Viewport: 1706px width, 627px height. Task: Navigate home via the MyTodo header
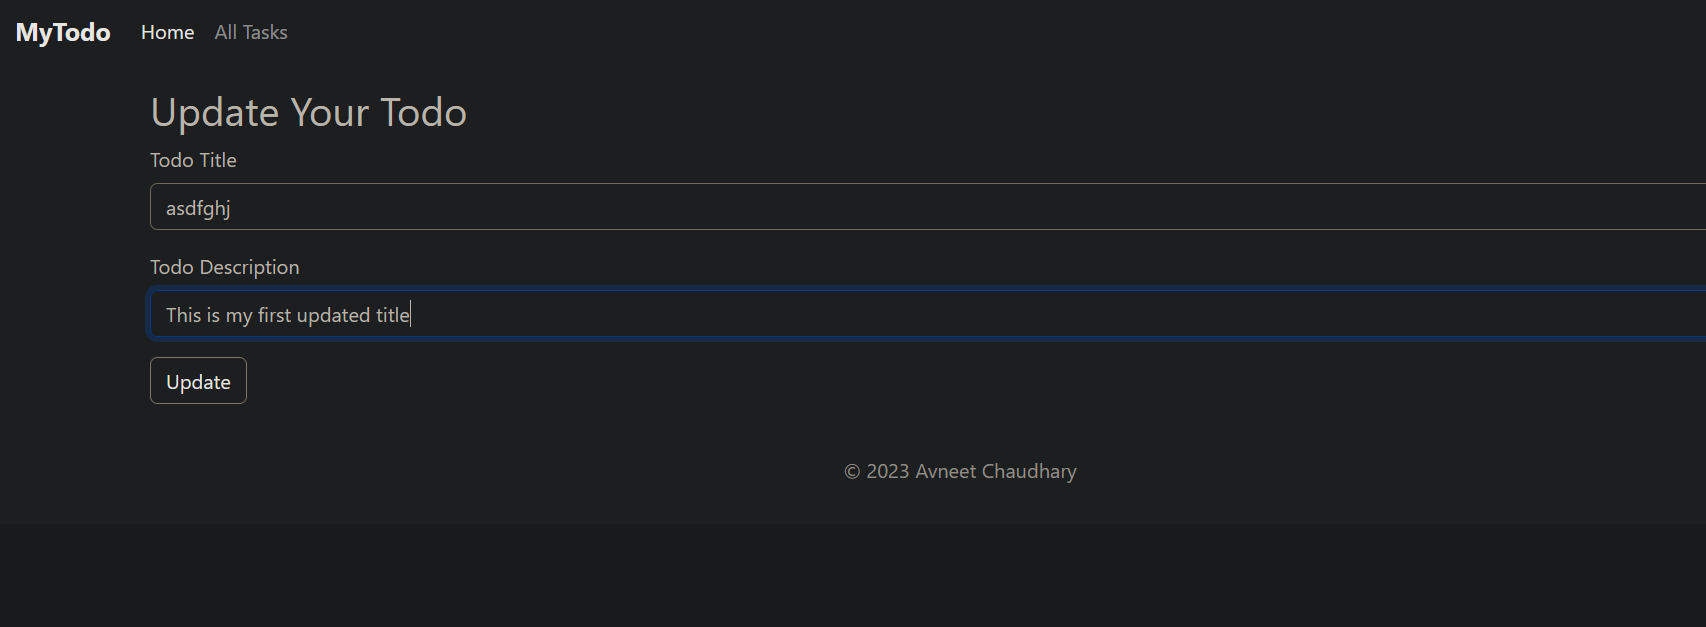pyautogui.click(x=62, y=32)
